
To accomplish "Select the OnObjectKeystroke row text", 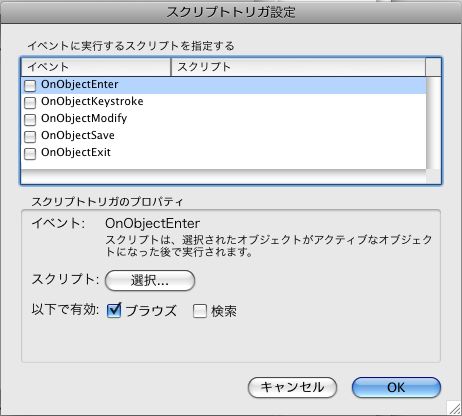I will 92,101.
